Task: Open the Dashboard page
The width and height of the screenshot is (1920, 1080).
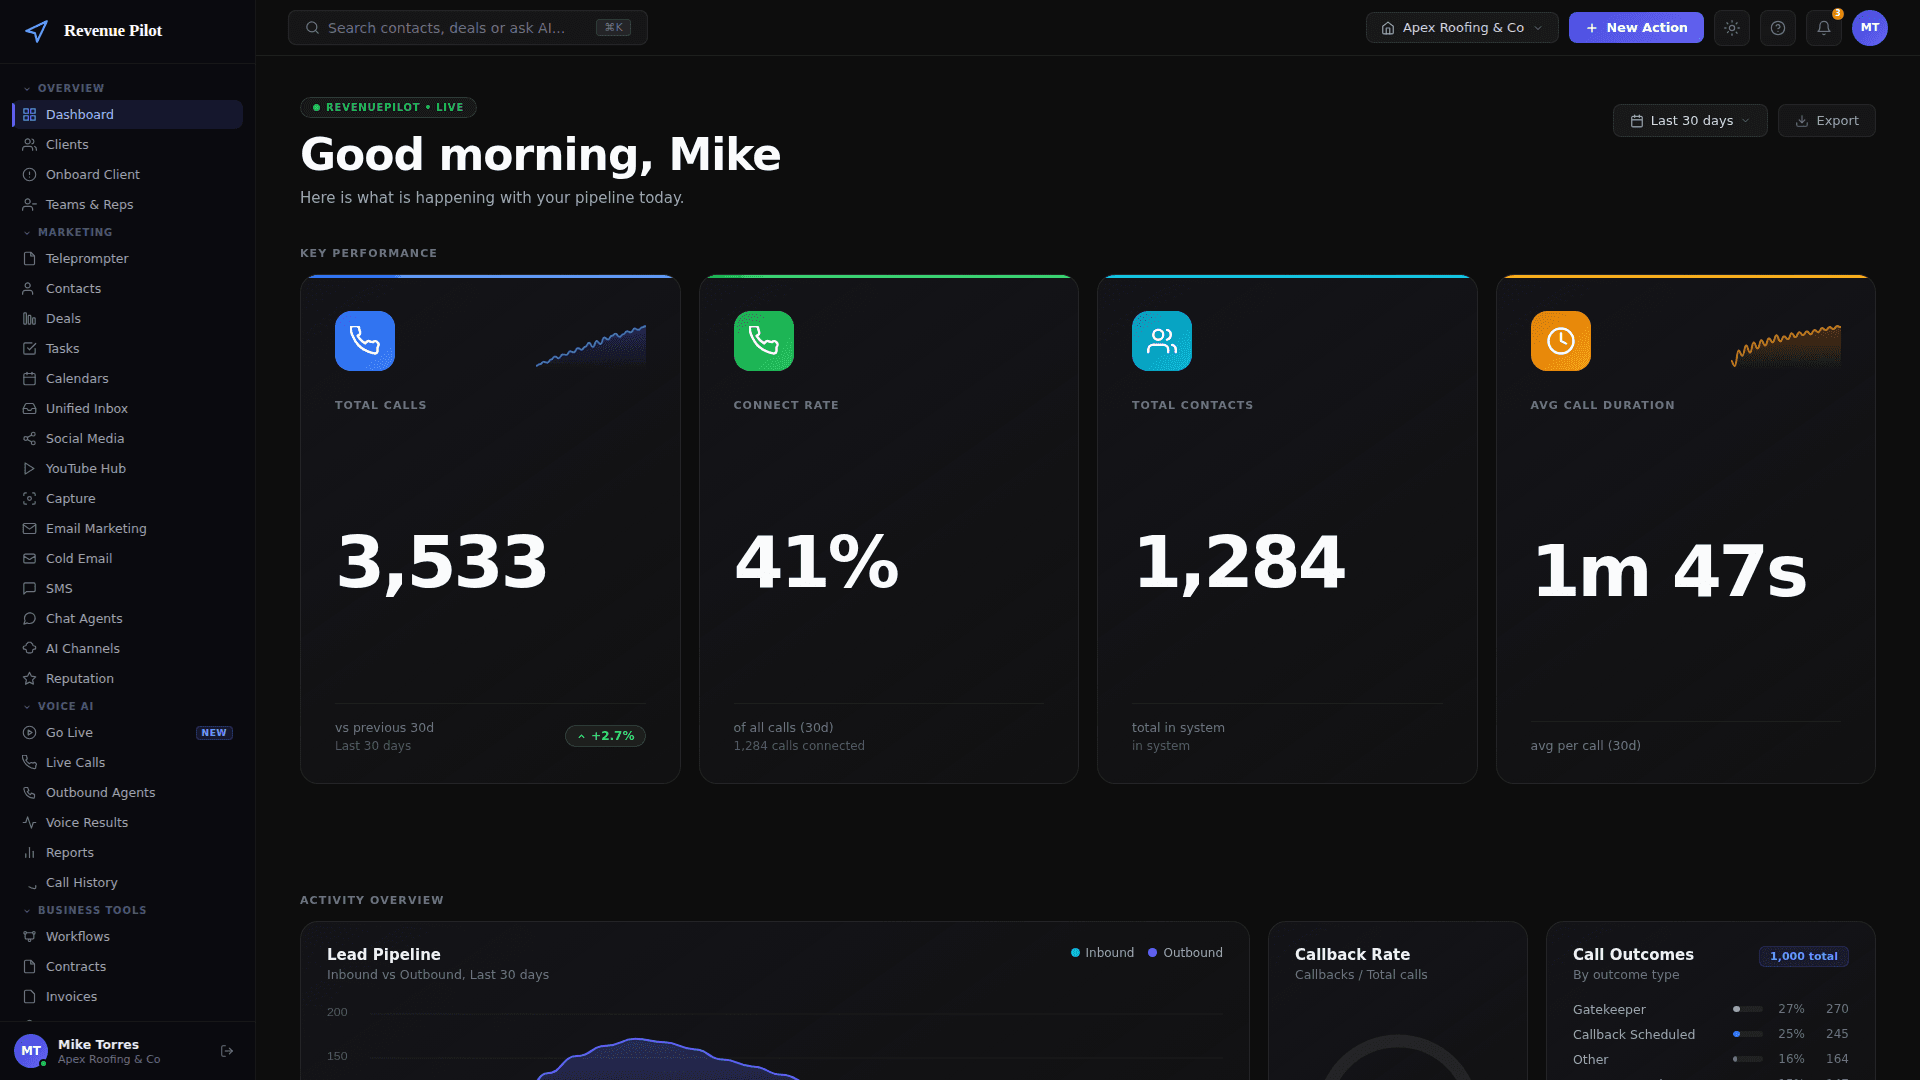Action: pyautogui.click(x=128, y=115)
